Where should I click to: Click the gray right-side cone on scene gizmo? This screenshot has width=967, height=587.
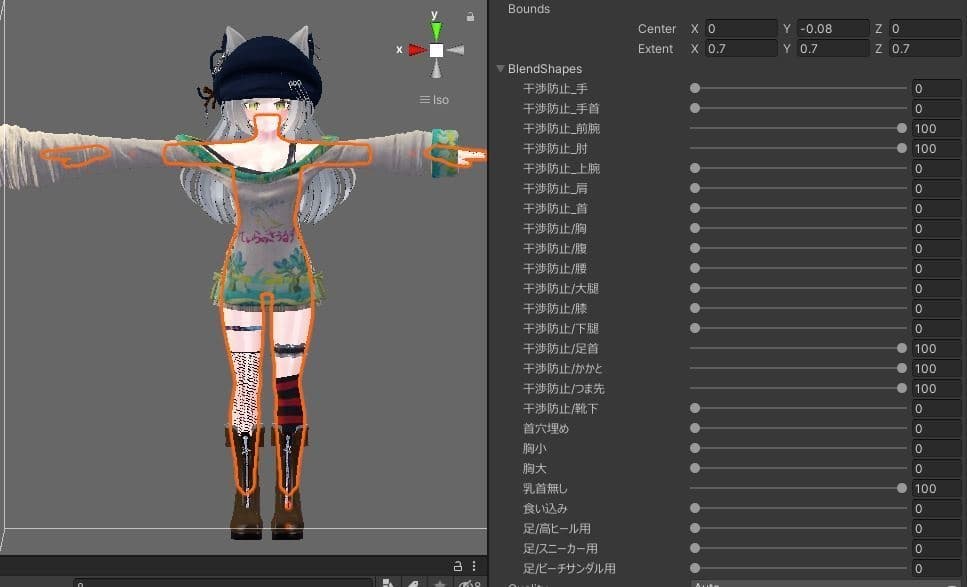[x=456, y=49]
